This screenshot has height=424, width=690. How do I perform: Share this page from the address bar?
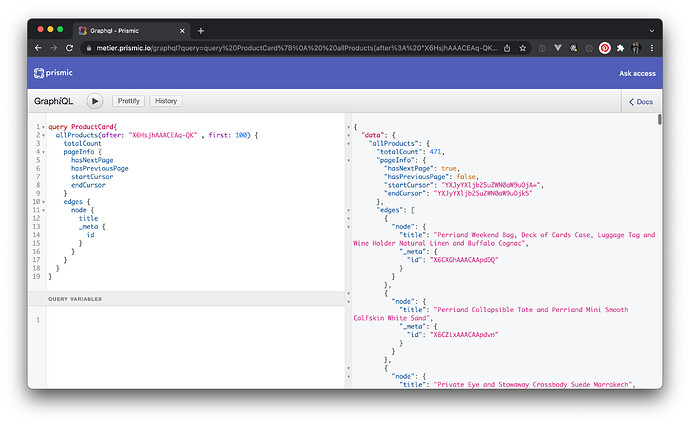509,47
